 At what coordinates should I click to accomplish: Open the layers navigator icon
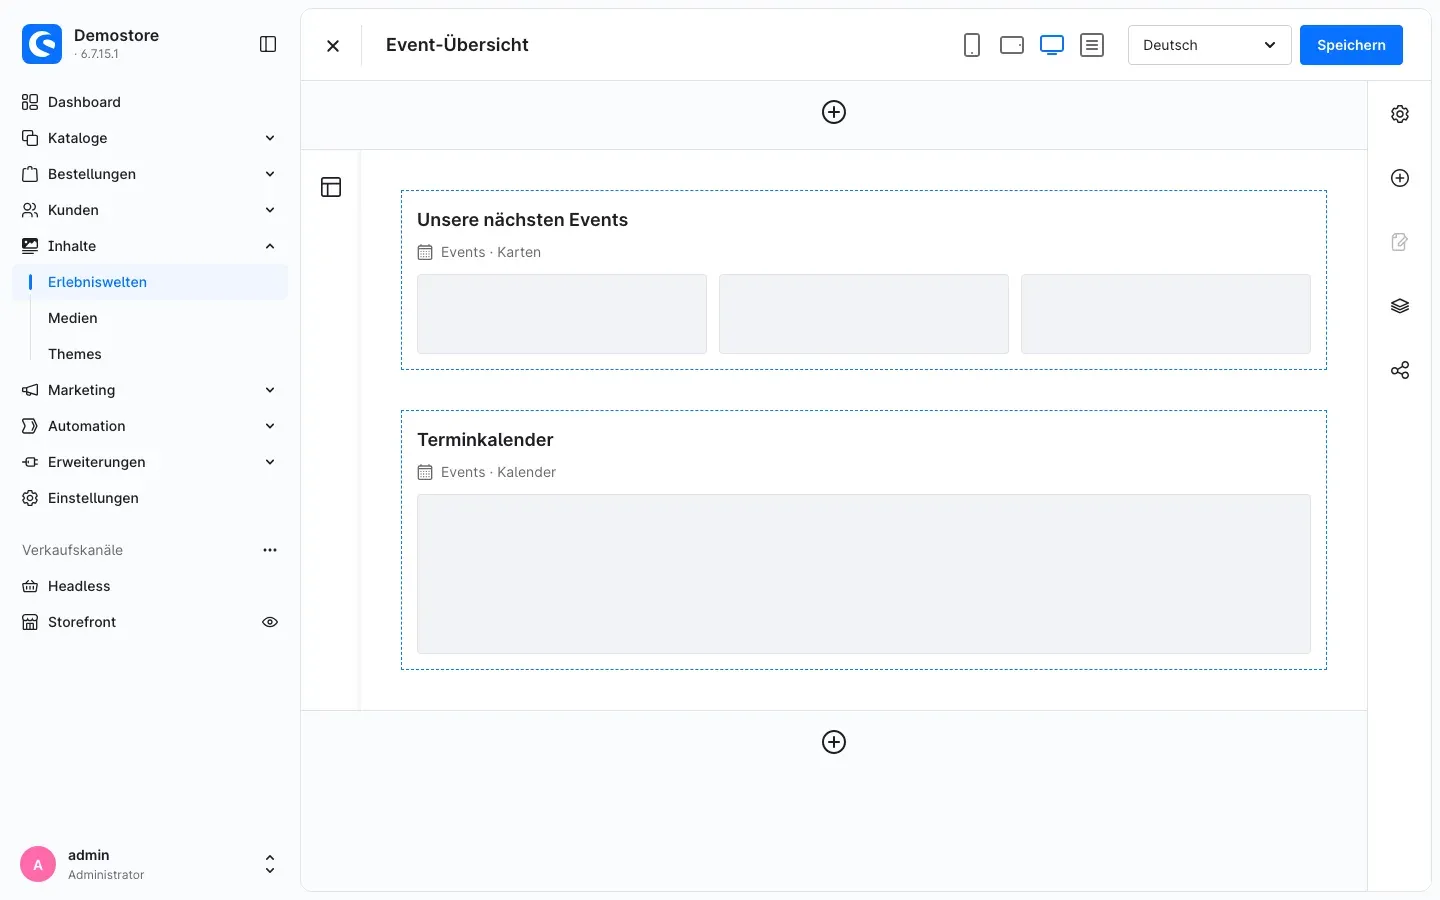[x=1400, y=306]
